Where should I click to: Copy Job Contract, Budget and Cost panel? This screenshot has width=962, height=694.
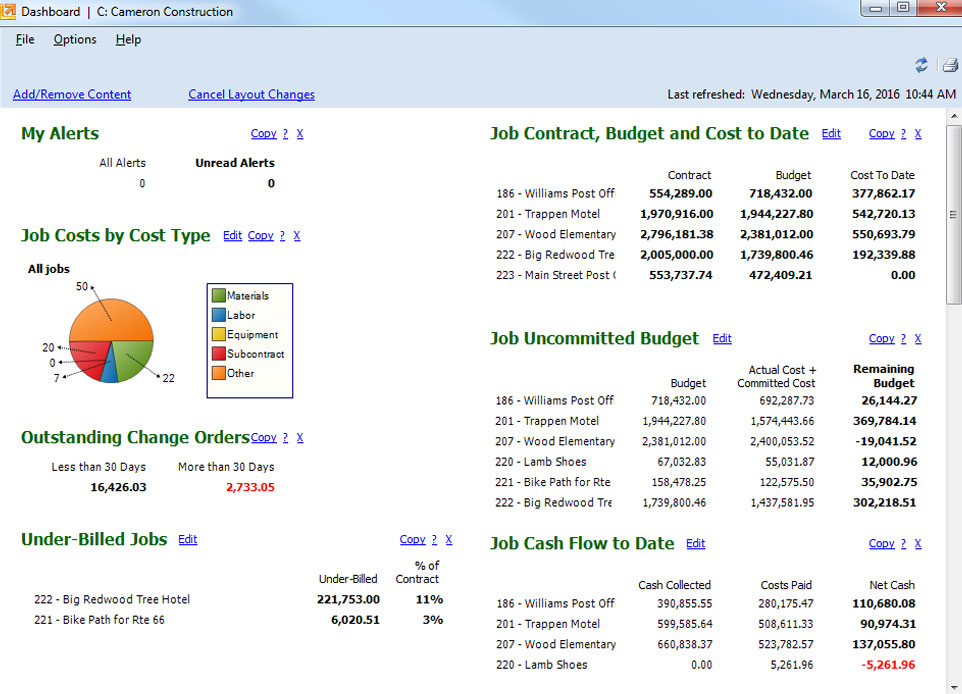tap(882, 133)
